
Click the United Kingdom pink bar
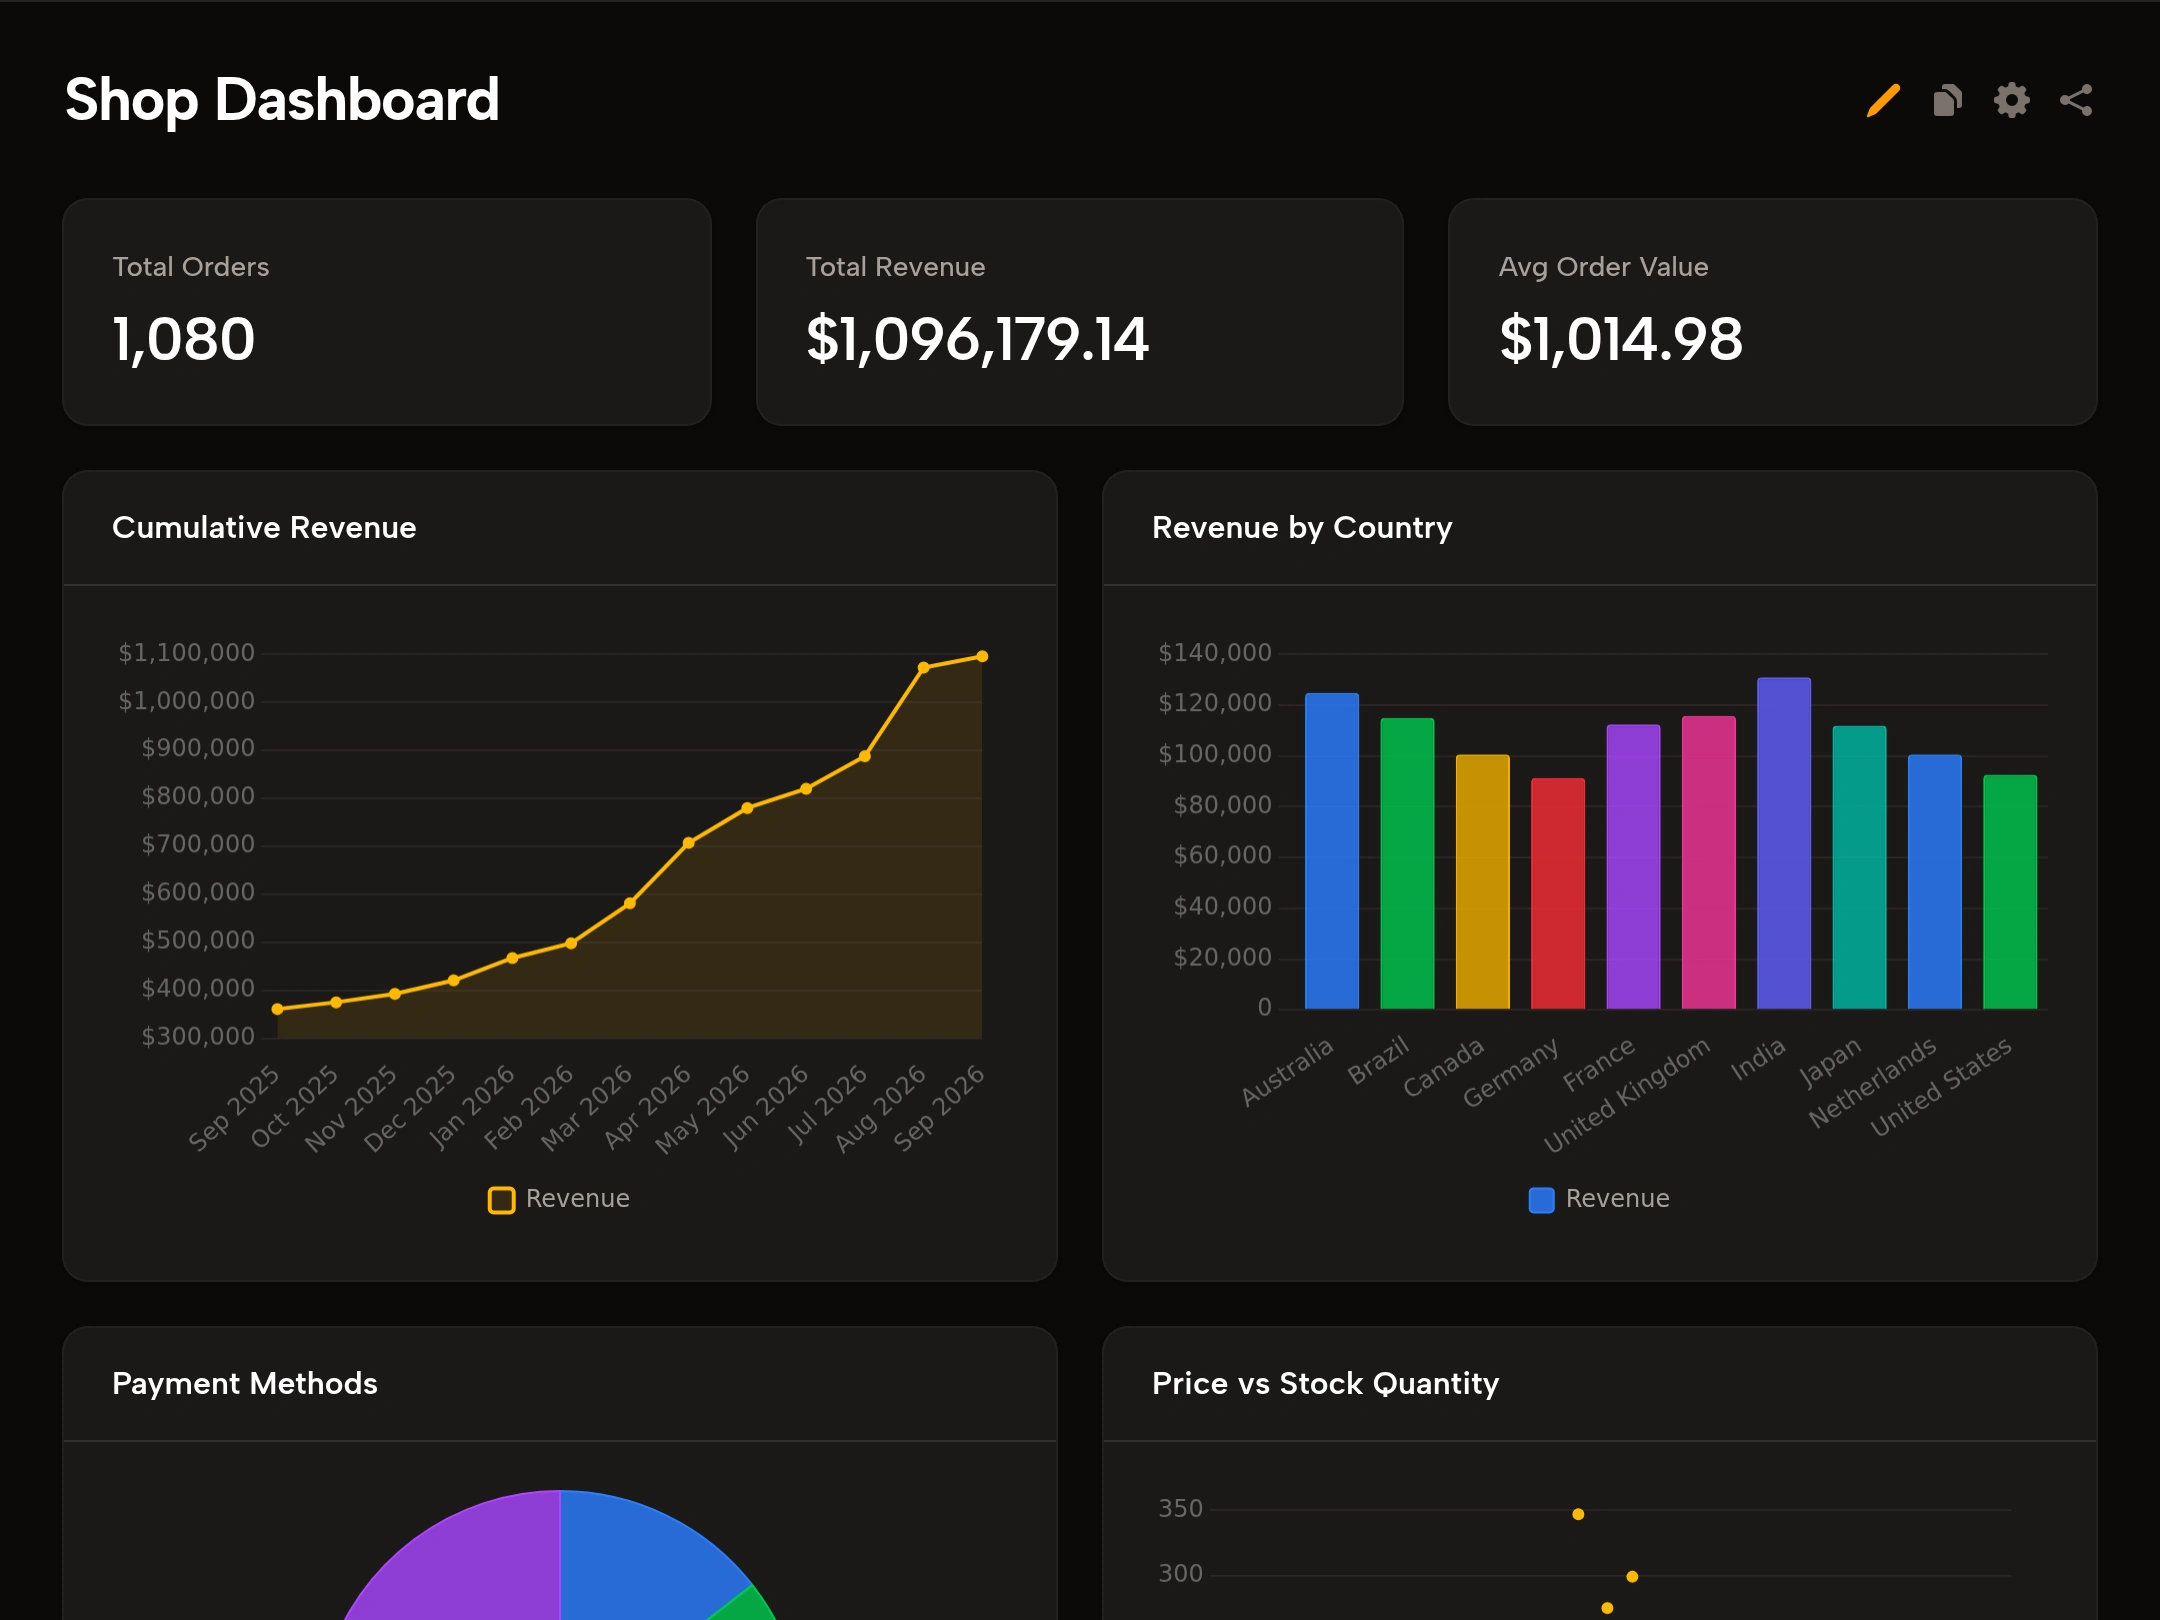[x=1709, y=863]
